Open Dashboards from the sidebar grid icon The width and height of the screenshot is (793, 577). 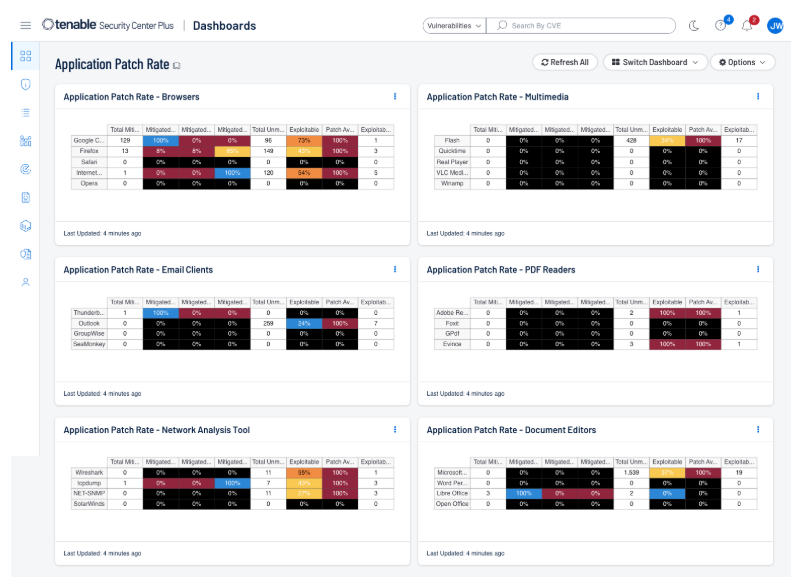click(x=25, y=57)
